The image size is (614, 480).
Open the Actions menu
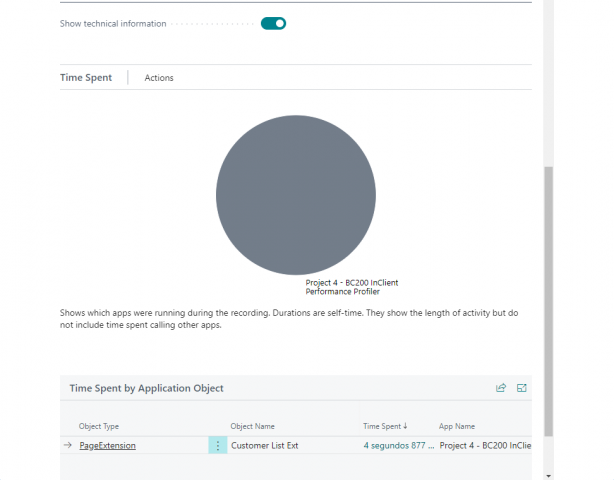point(159,78)
